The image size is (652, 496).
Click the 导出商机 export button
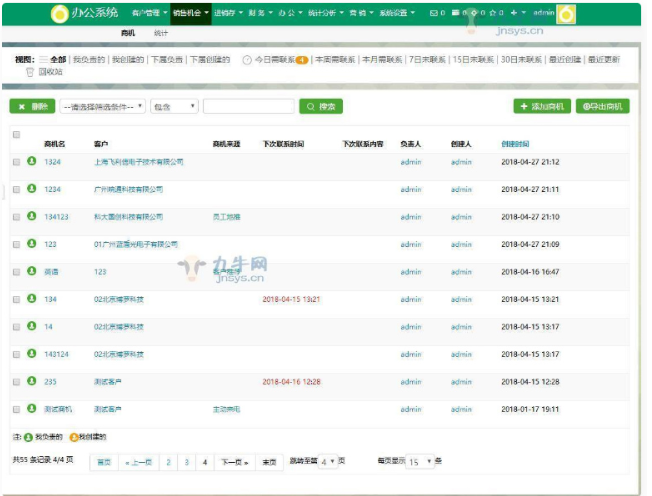[603, 106]
